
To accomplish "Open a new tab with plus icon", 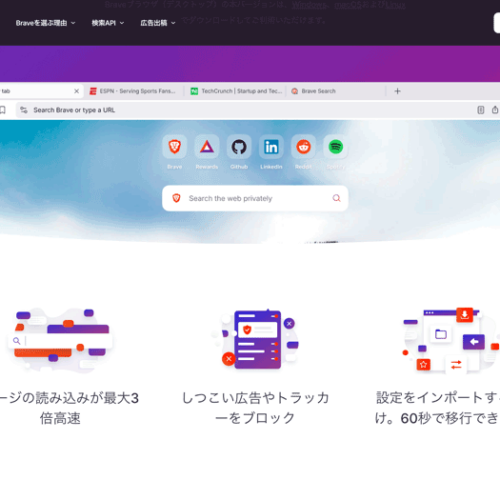I will [x=397, y=91].
